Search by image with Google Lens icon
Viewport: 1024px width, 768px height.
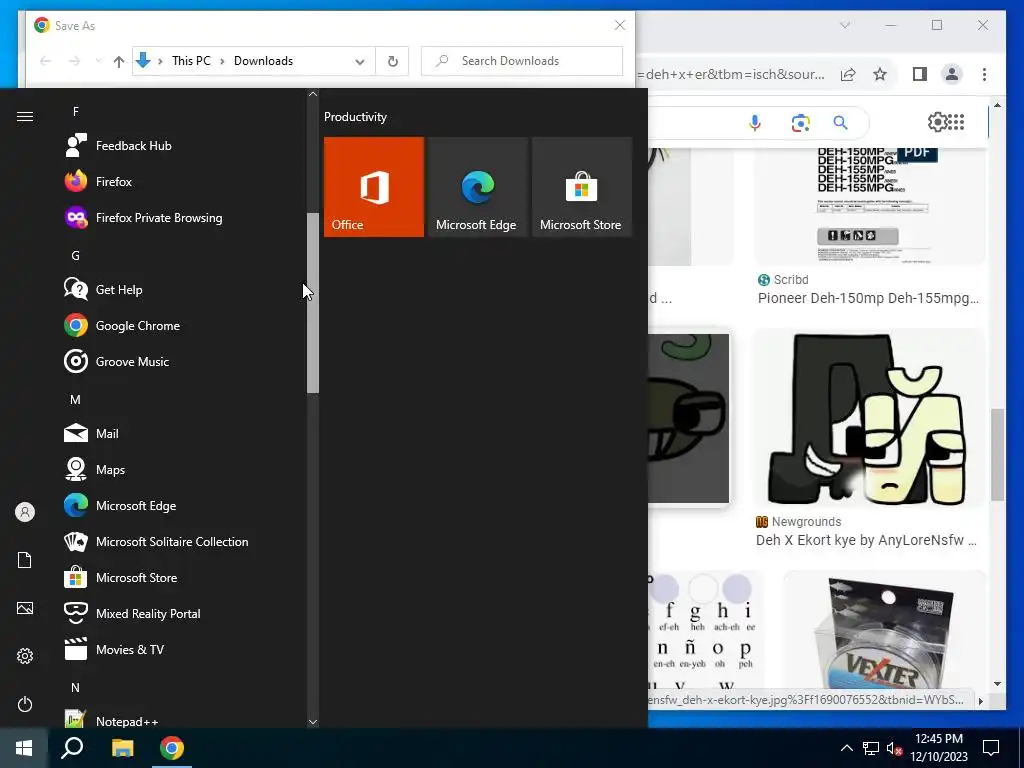801,122
